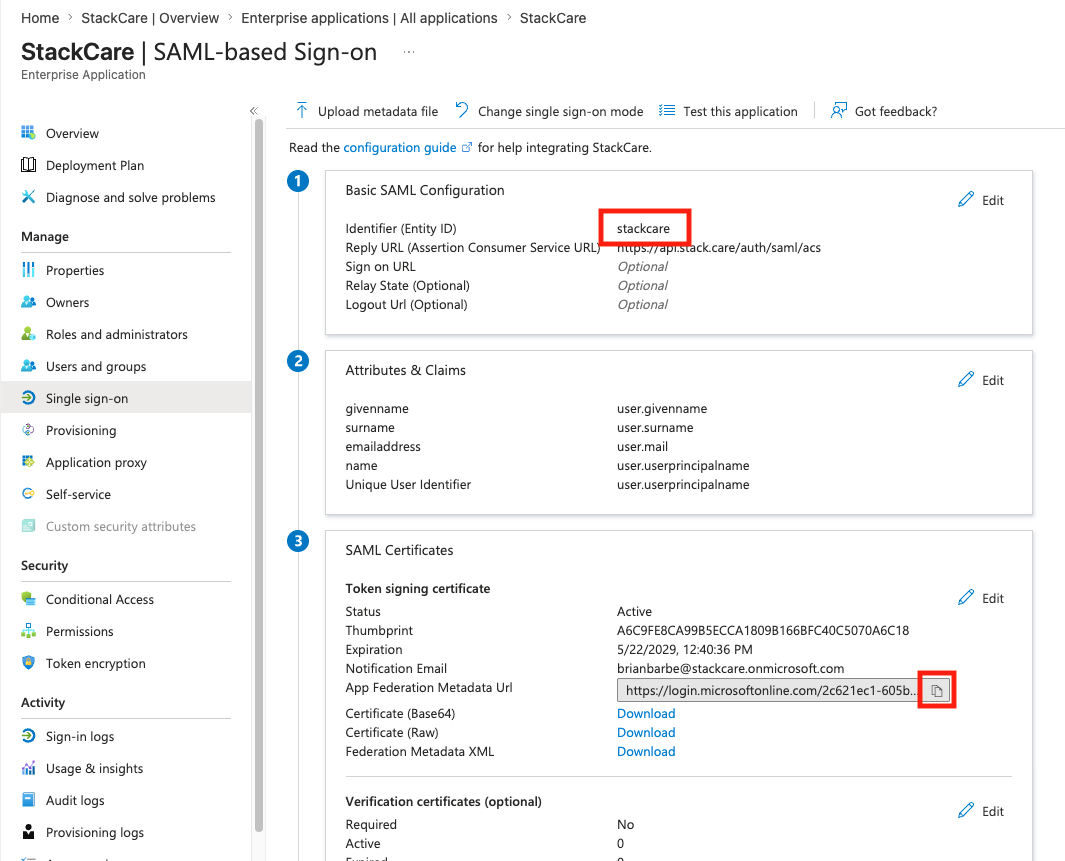Click the pencil icon for Token signing certificate

pyautogui.click(x=966, y=598)
